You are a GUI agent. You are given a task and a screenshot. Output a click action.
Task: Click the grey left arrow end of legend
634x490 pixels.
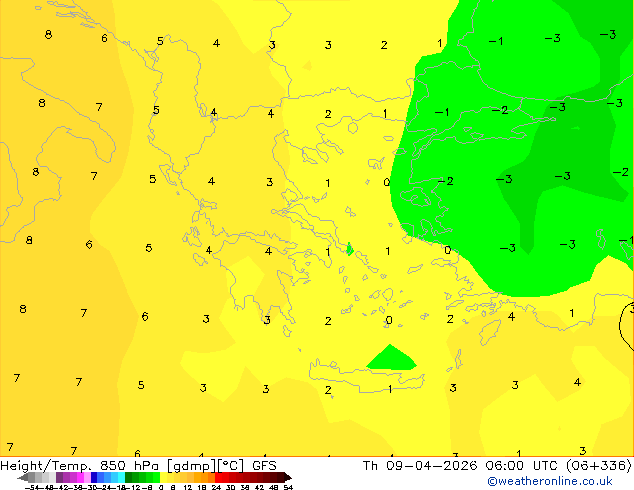(x=23, y=477)
